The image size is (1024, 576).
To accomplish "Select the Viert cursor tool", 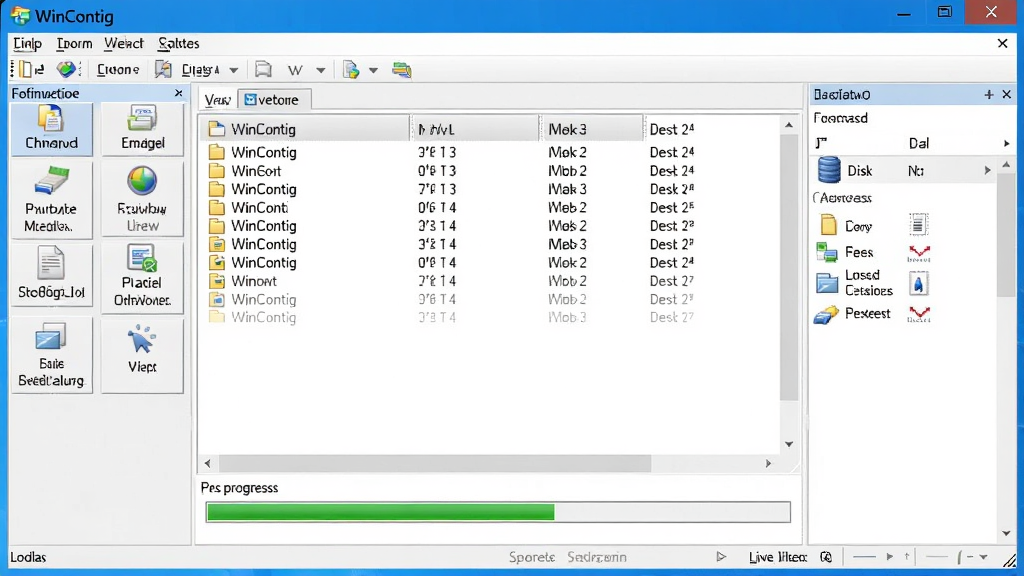I will [142, 356].
